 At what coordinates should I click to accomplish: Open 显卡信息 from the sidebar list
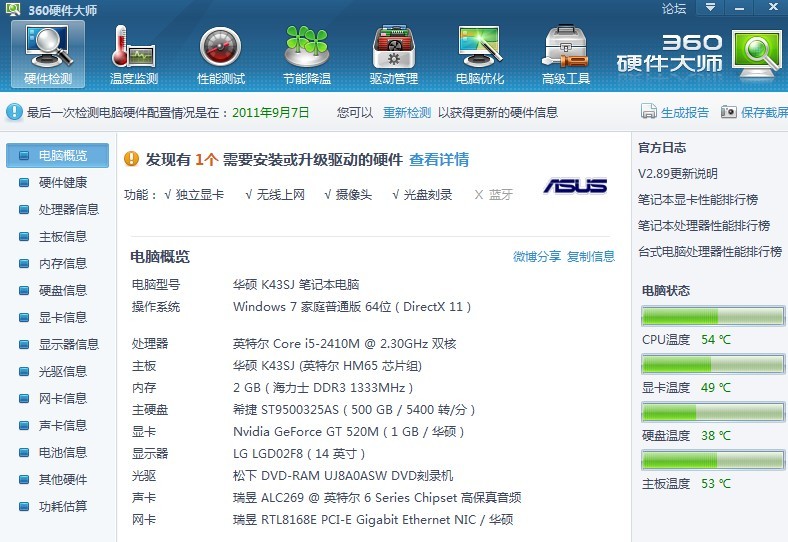click(62, 318)
